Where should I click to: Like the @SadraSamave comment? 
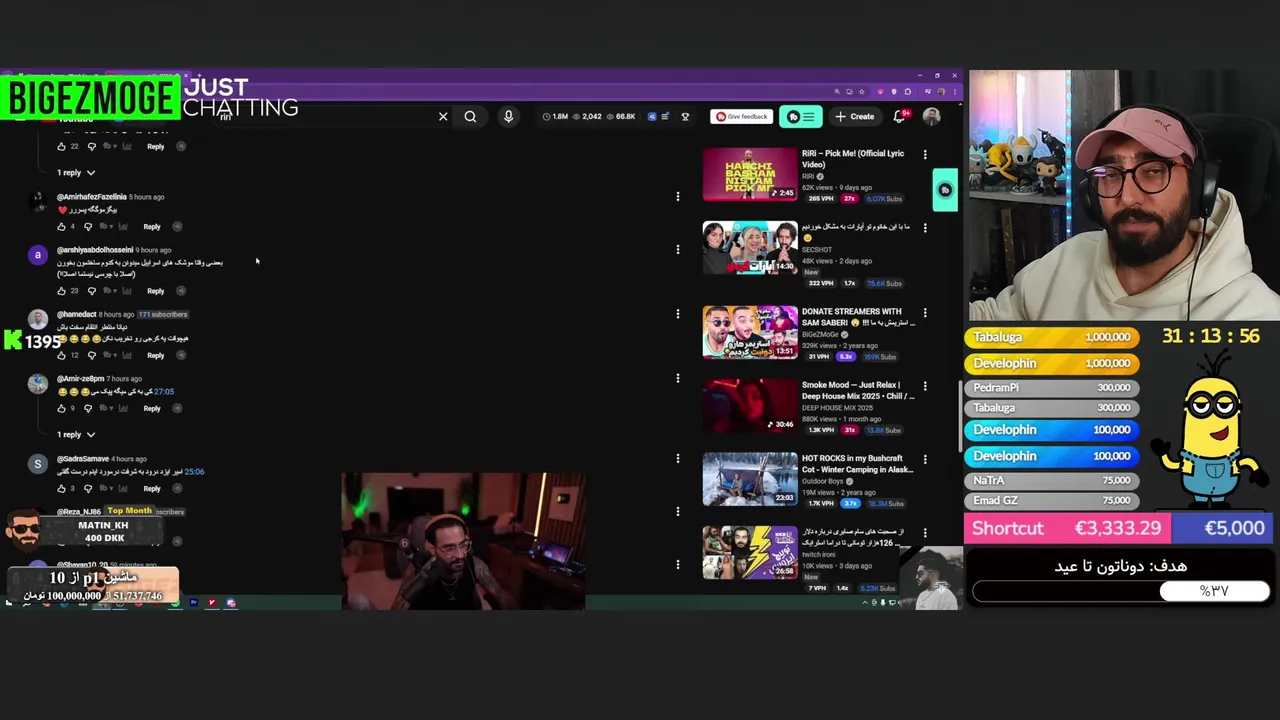[61, 488]
